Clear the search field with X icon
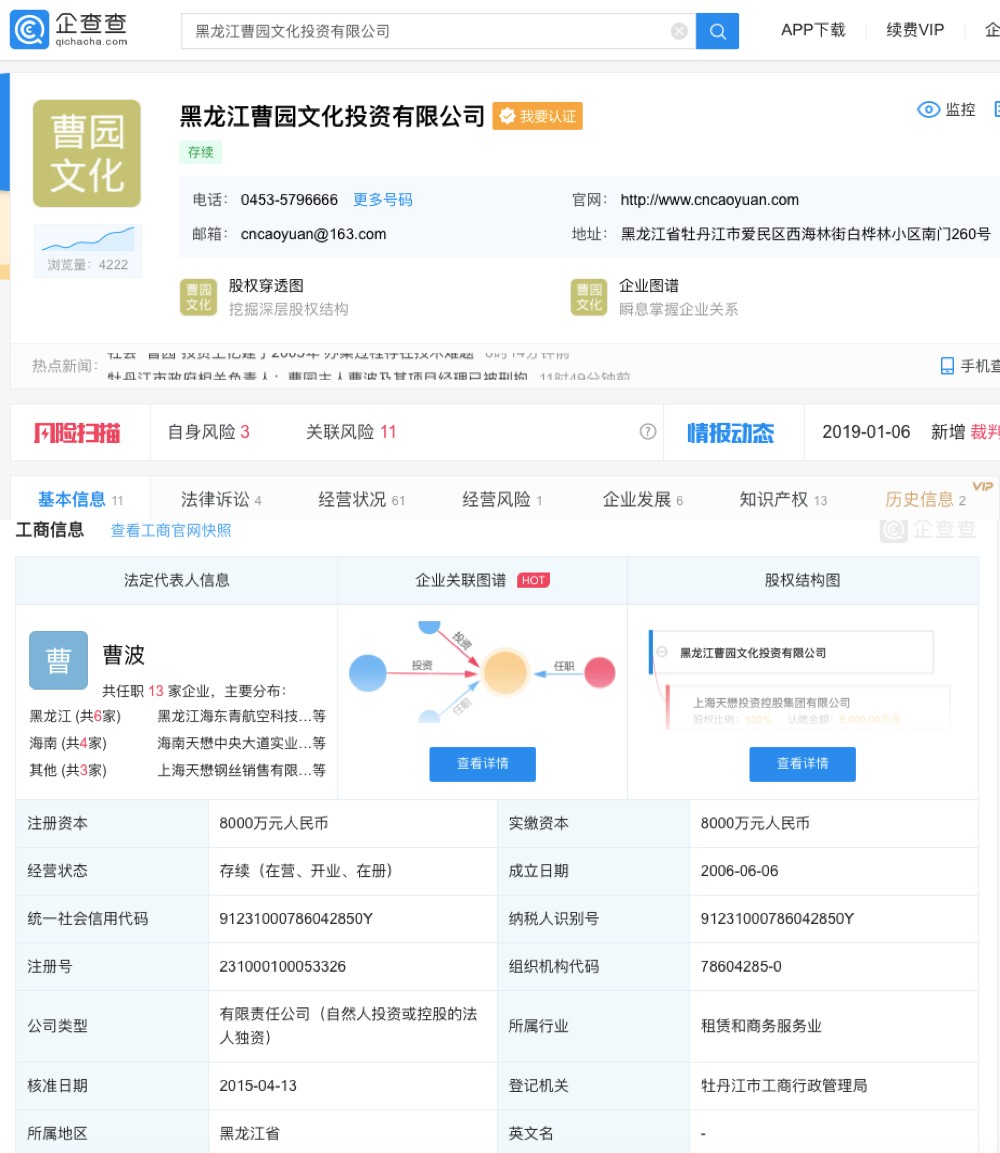The width and height of the screenshot is (1000, 1153). [x=679, y=31]
